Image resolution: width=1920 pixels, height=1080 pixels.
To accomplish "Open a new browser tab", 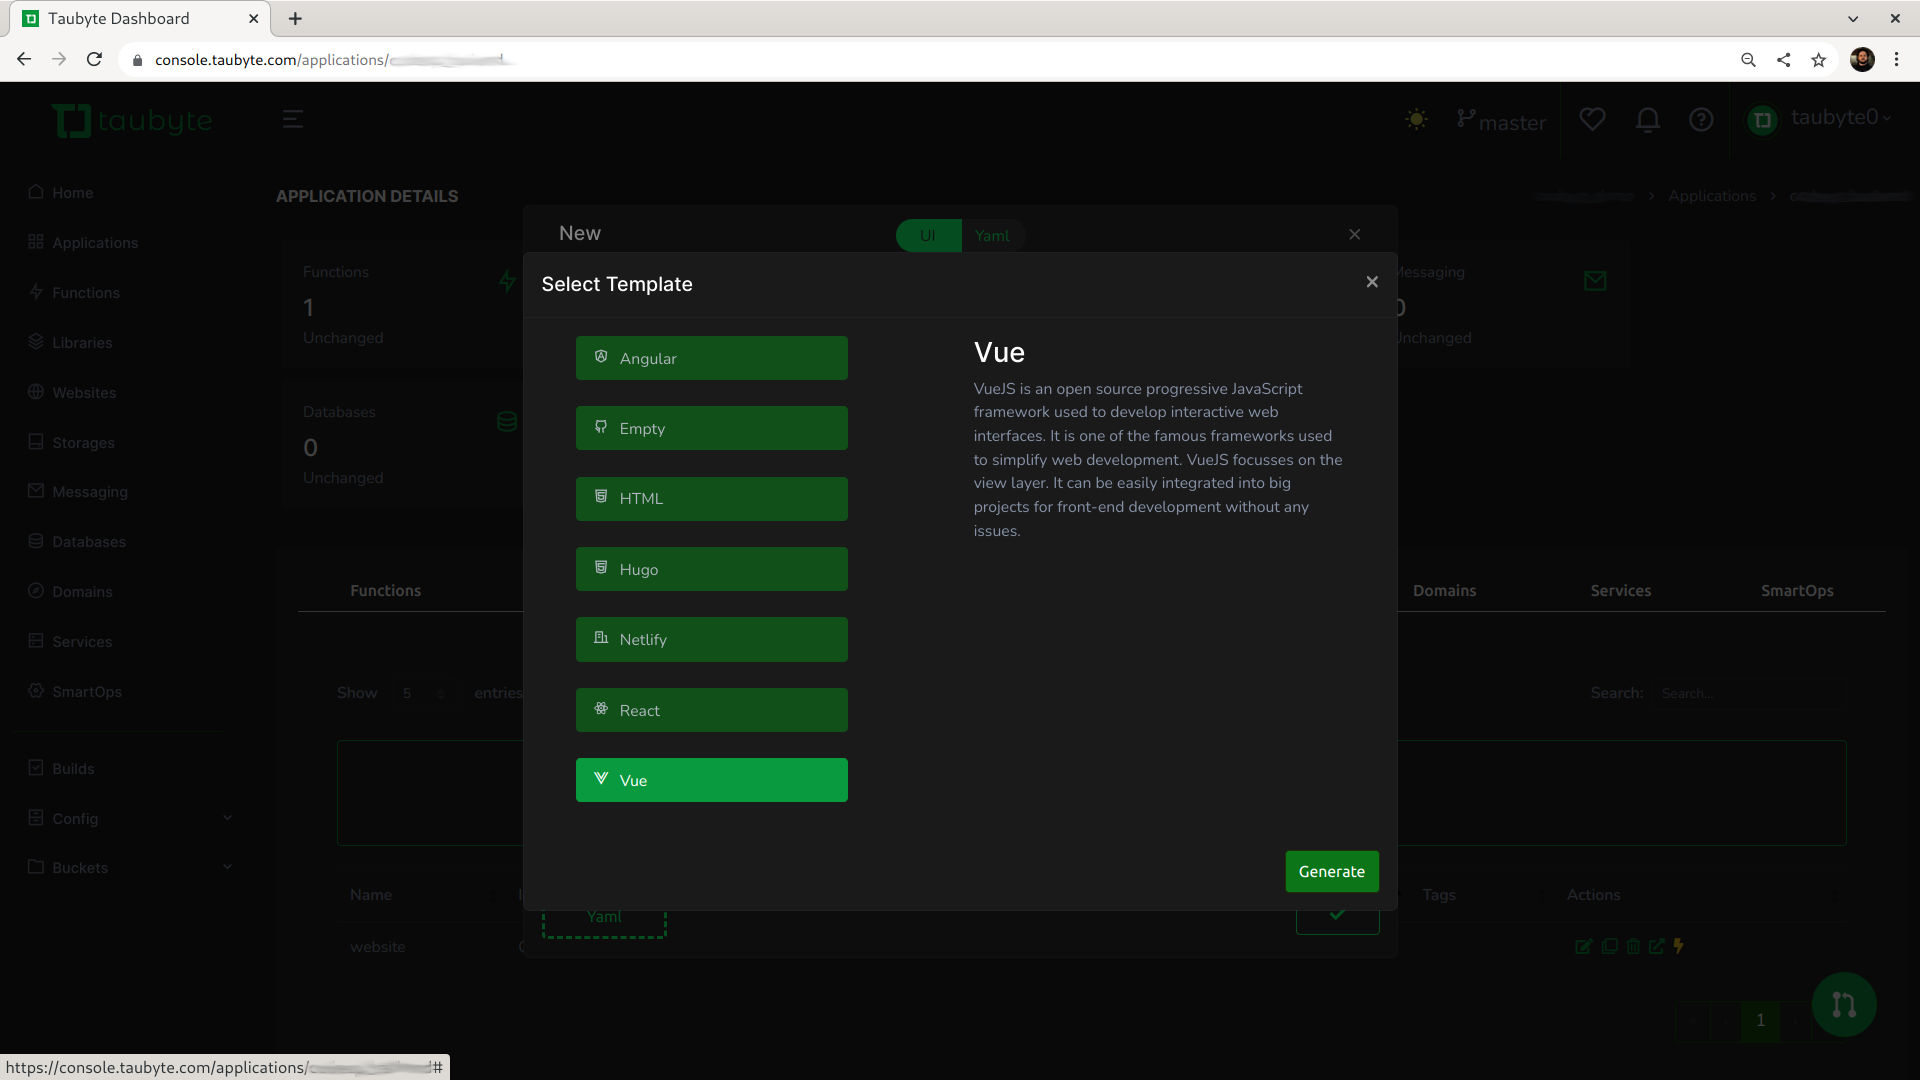I will [295, 19].
